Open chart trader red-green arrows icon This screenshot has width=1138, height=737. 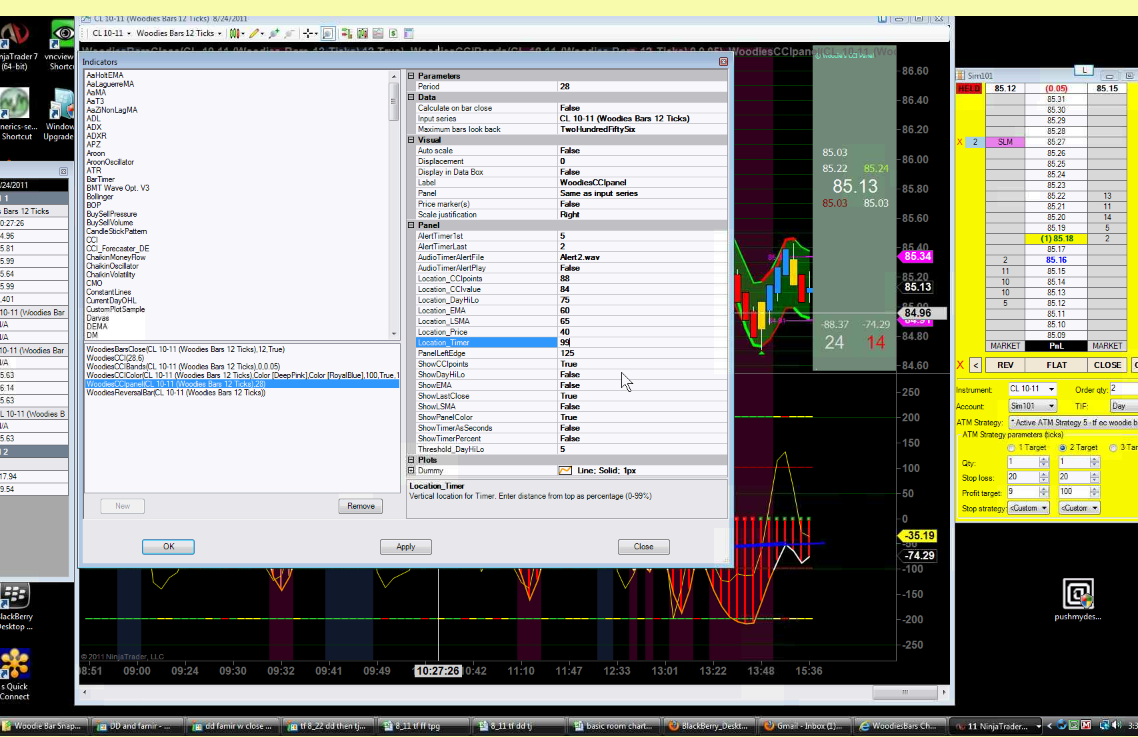point(346,33)
